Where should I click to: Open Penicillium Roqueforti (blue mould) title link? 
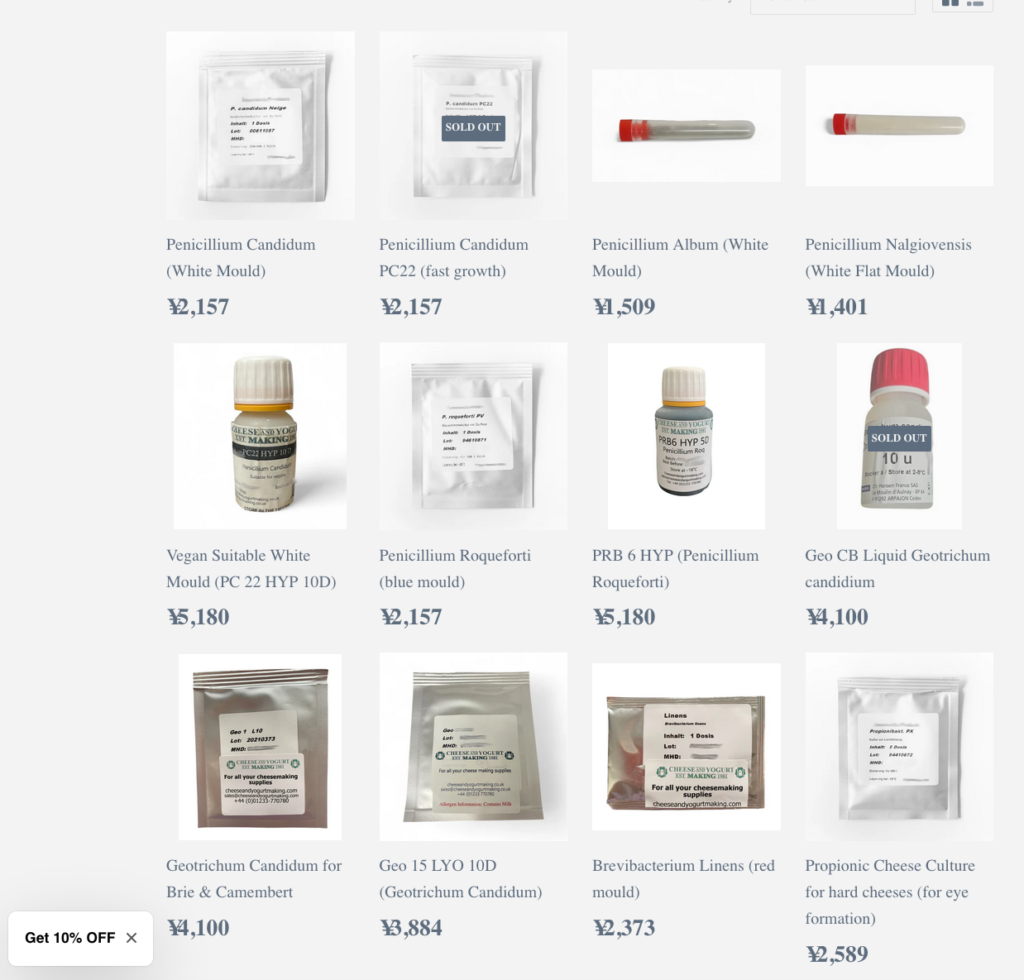tap(455, 569)
